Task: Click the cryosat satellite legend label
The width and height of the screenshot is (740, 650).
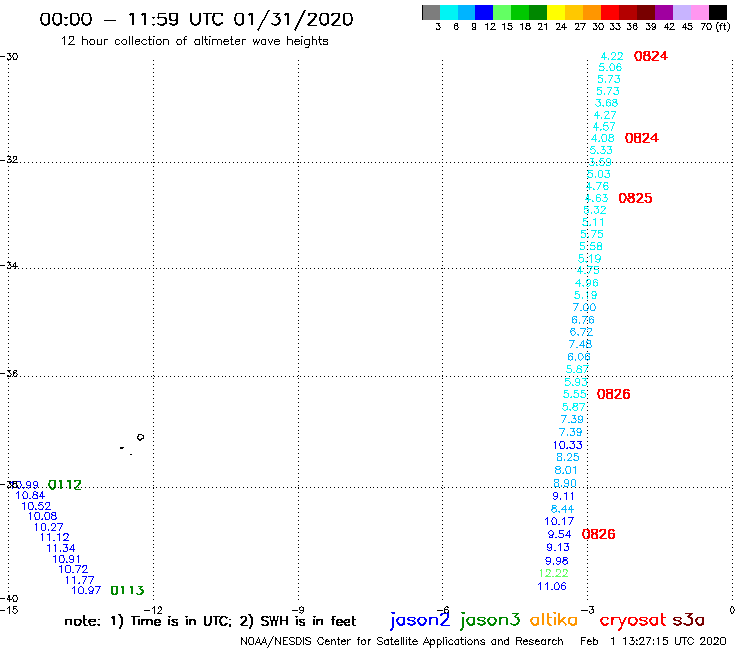Action: point(633,620)
